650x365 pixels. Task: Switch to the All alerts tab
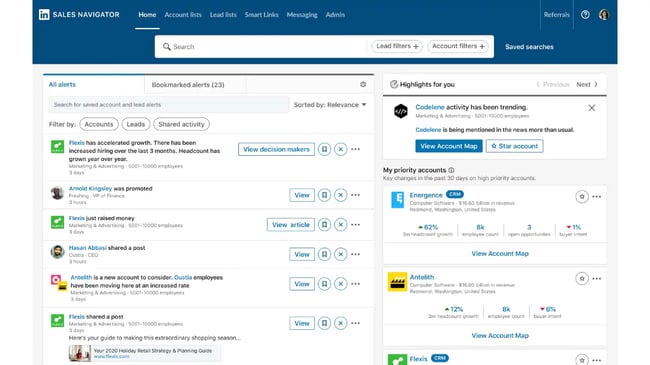pos(94,85)
